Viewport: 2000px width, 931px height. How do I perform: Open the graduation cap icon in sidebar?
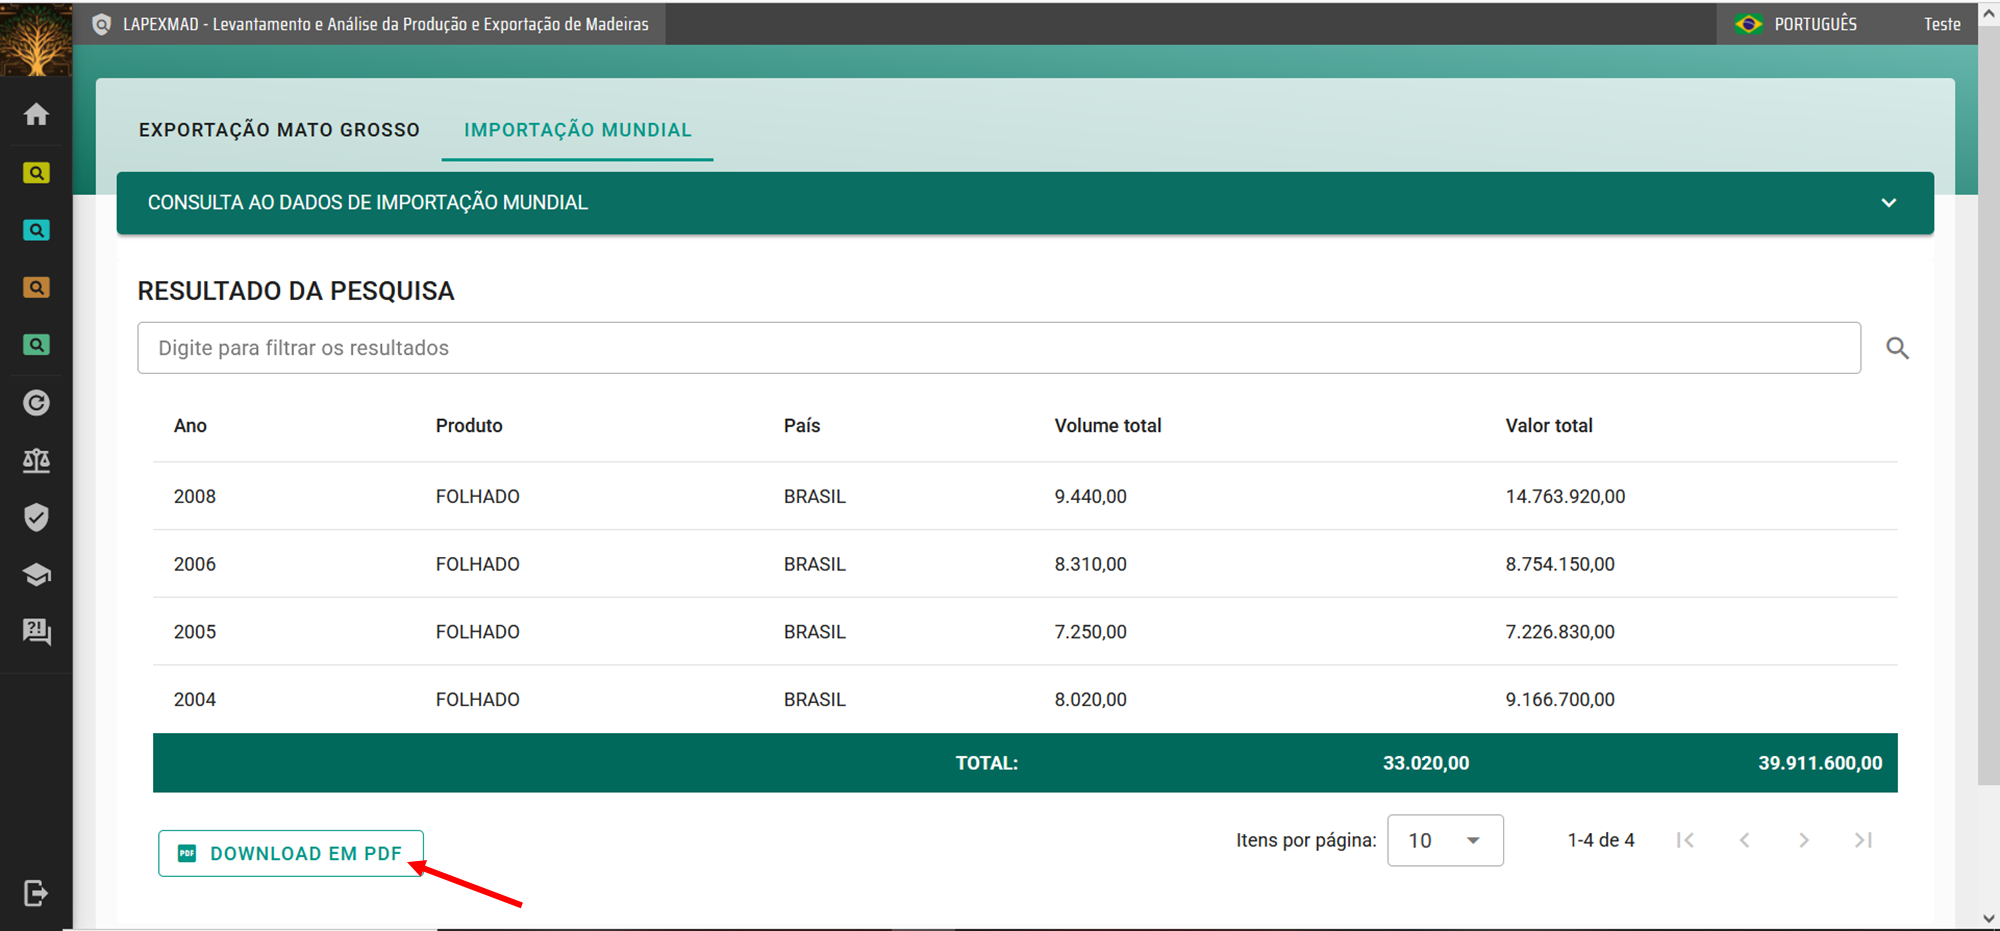(x=36, y=575)
